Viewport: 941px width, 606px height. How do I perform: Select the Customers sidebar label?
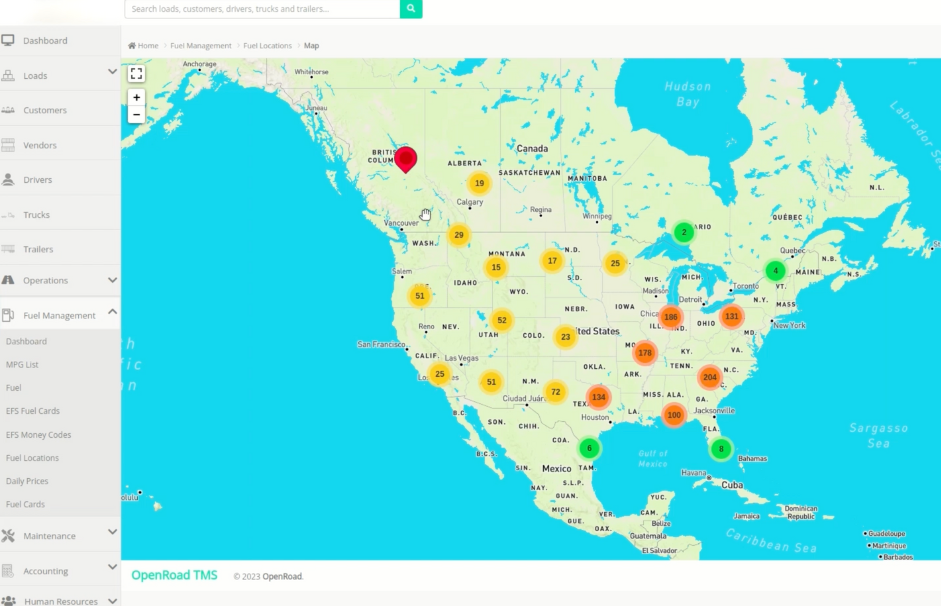click(x=45, y=110)
